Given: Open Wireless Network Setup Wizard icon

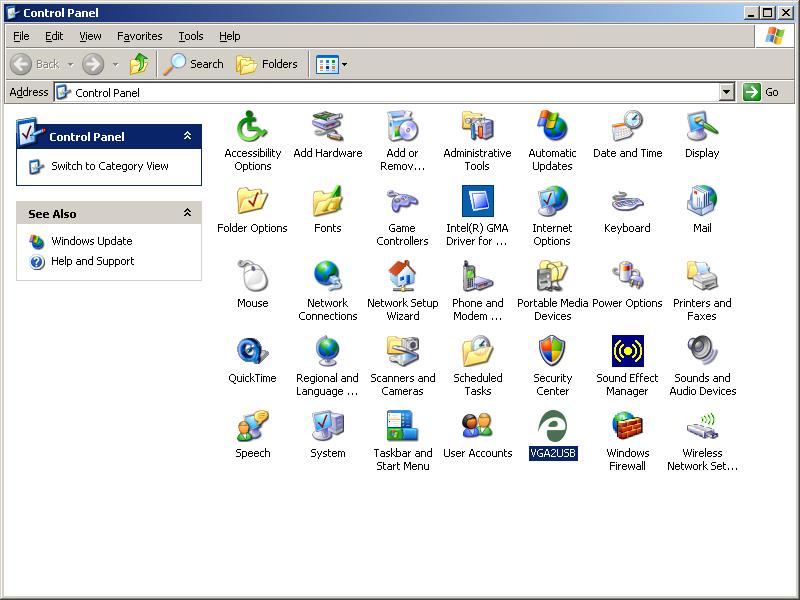Looking at the screenshot, I should point(702,427).
